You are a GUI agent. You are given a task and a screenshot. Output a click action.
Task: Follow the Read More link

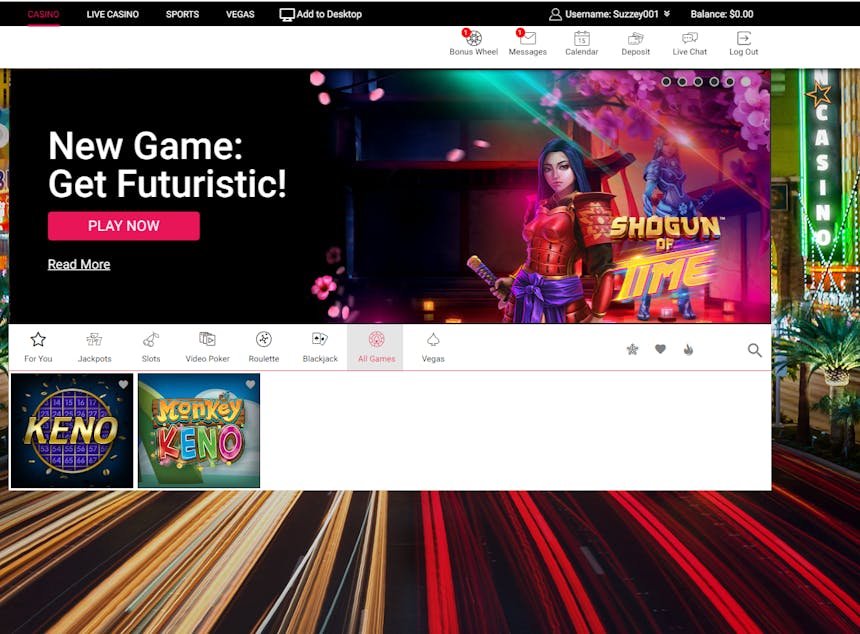[x=79, y=264]
